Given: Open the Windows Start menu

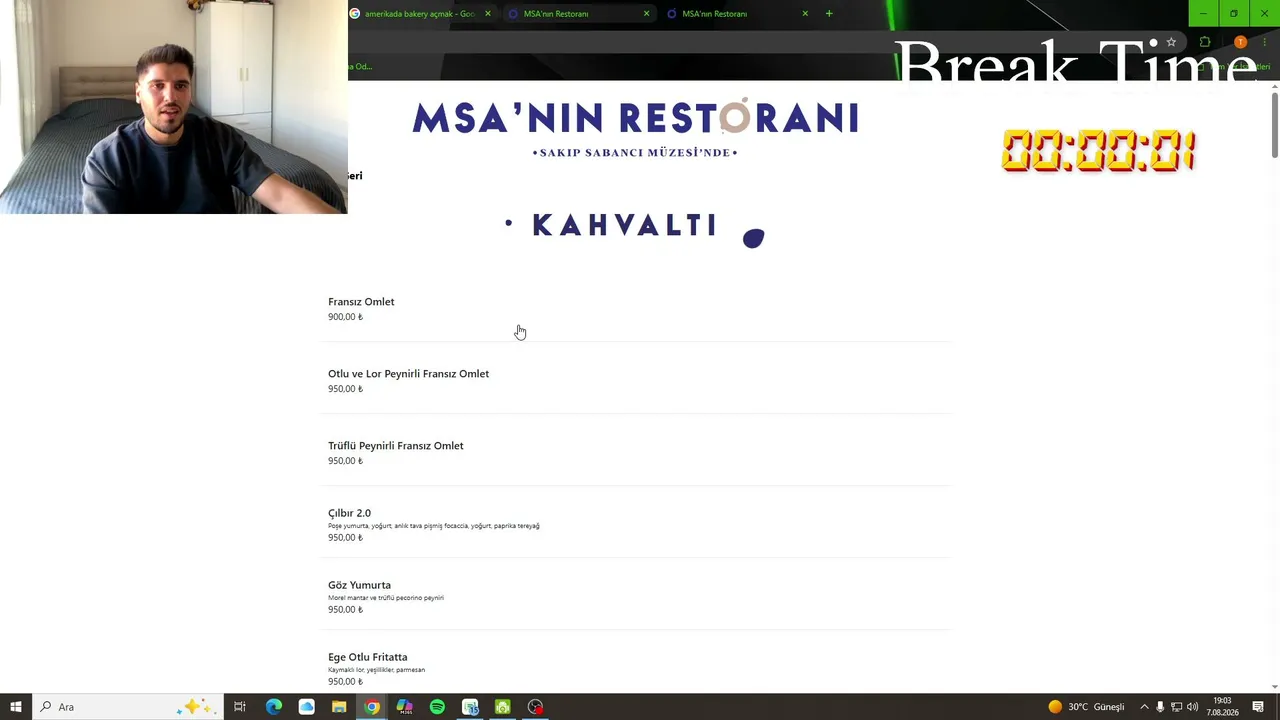Looking at the screenshot, I should coord(16,707).
